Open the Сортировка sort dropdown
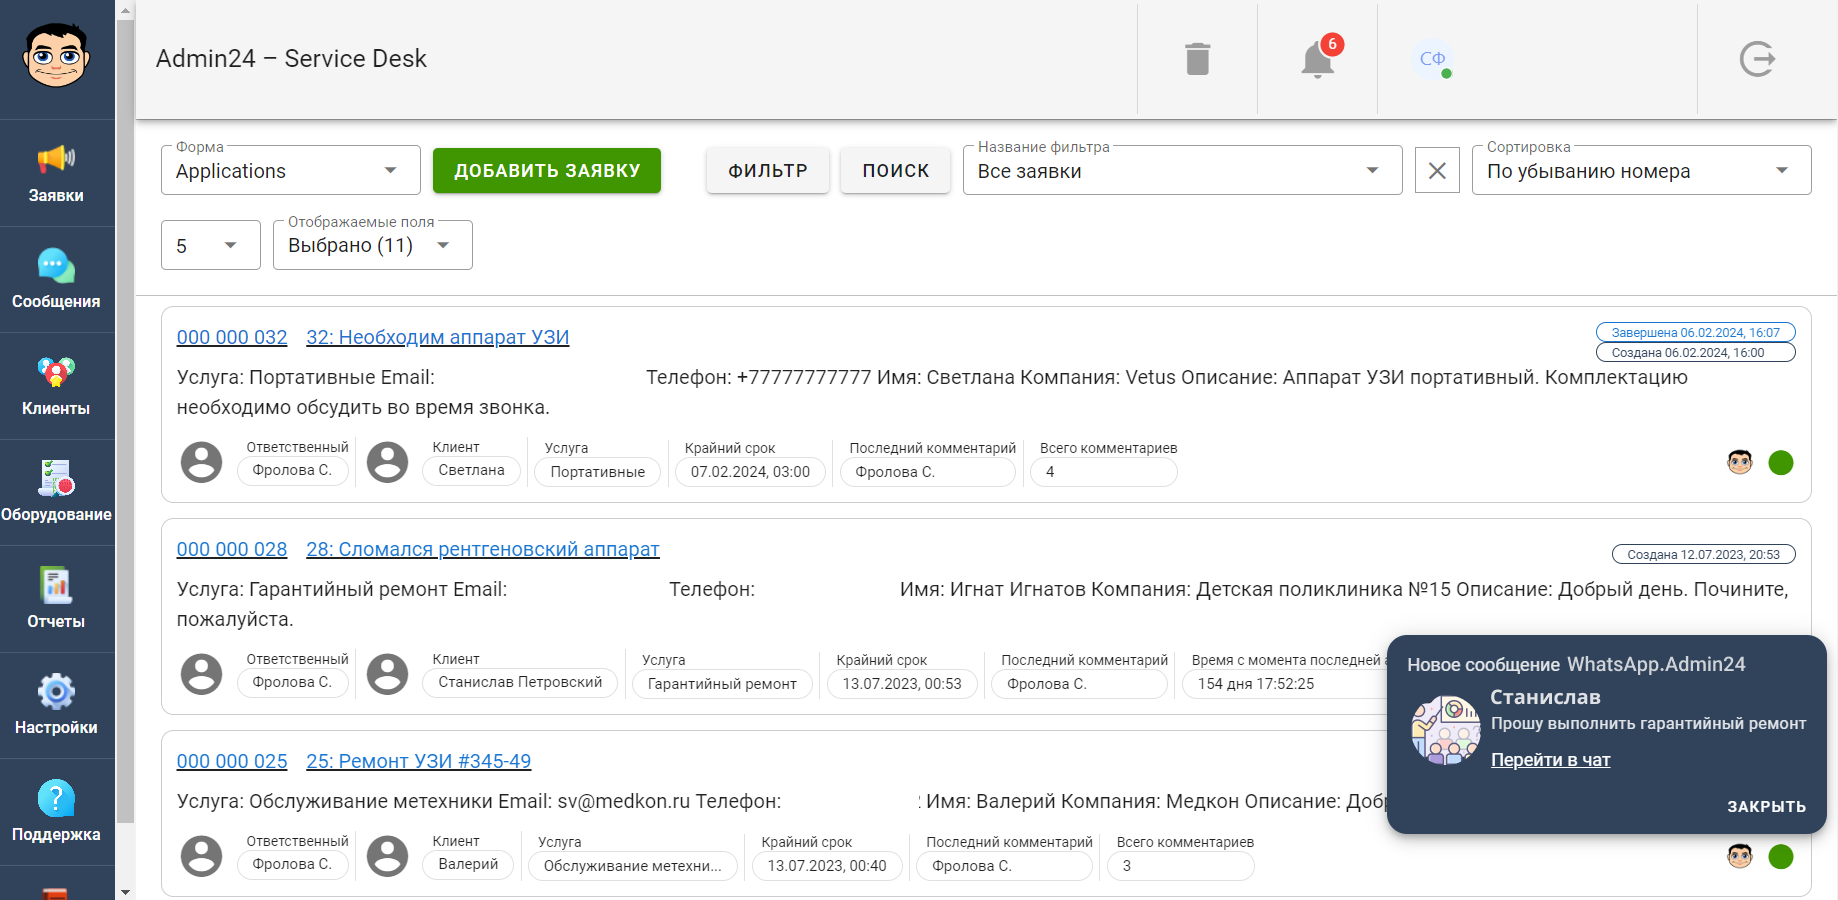Image resolution: width=1838 pixels, height=900 pixels. pos(1640,171)
